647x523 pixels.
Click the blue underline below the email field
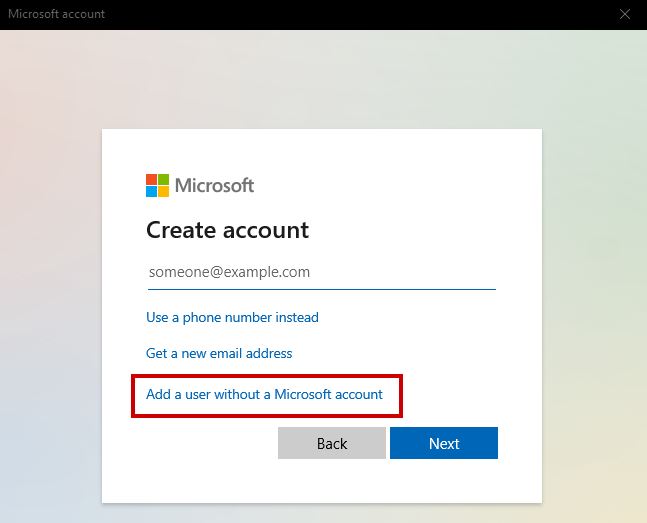pyautogui.click(x=321, y=289)
